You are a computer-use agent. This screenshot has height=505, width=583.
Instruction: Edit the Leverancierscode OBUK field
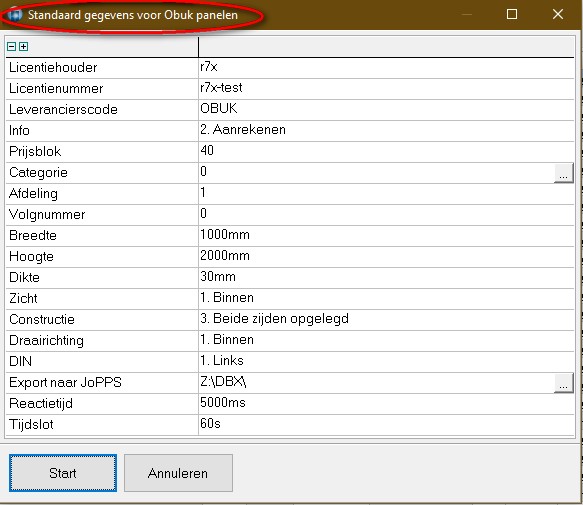click(x=386, y=109)
